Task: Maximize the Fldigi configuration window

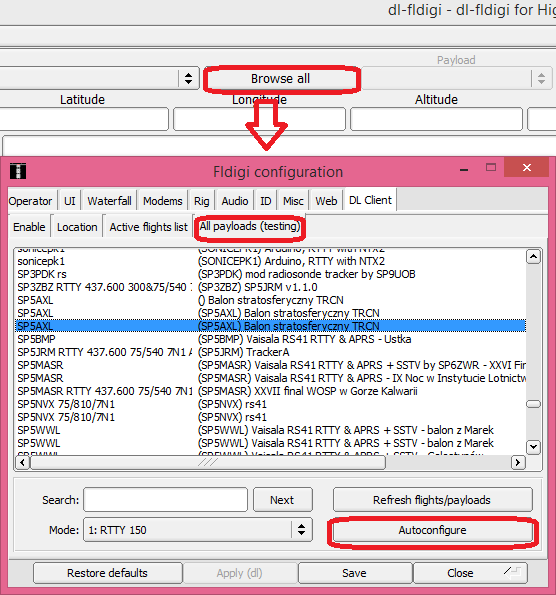Action: [x=491, y=167]
